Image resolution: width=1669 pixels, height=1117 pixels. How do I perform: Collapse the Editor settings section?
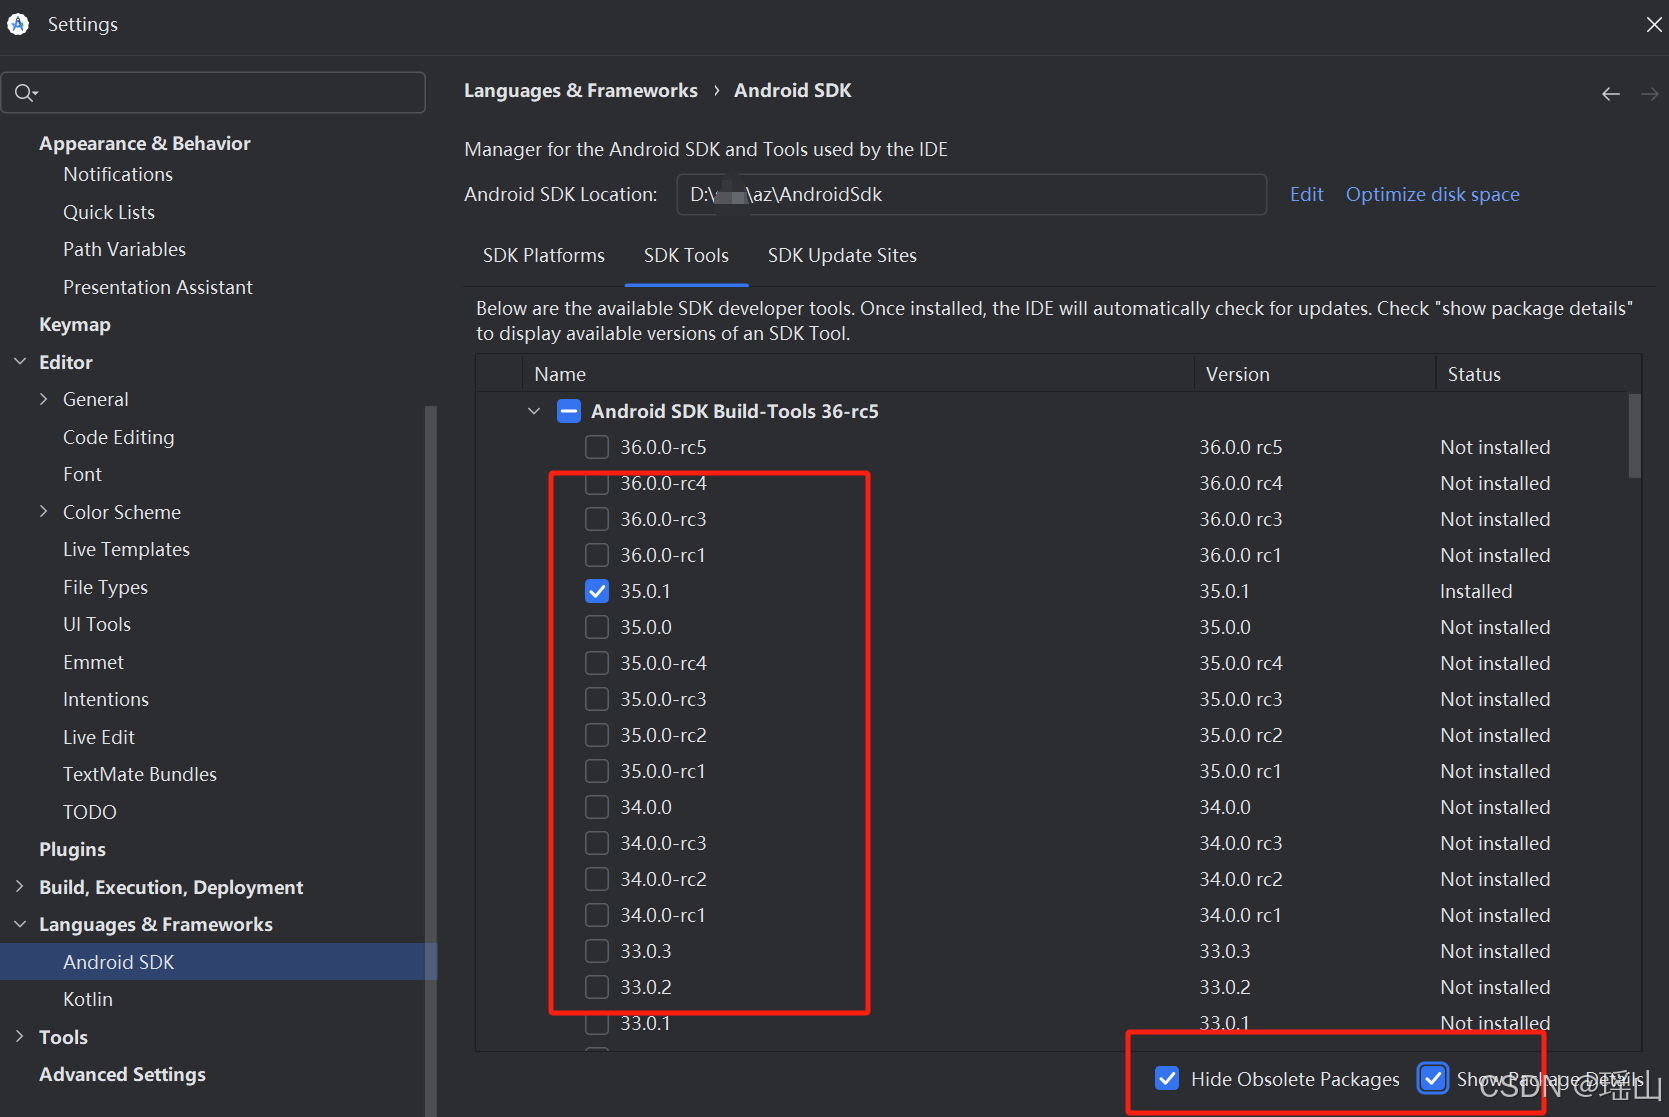click(x=20, y=361)
